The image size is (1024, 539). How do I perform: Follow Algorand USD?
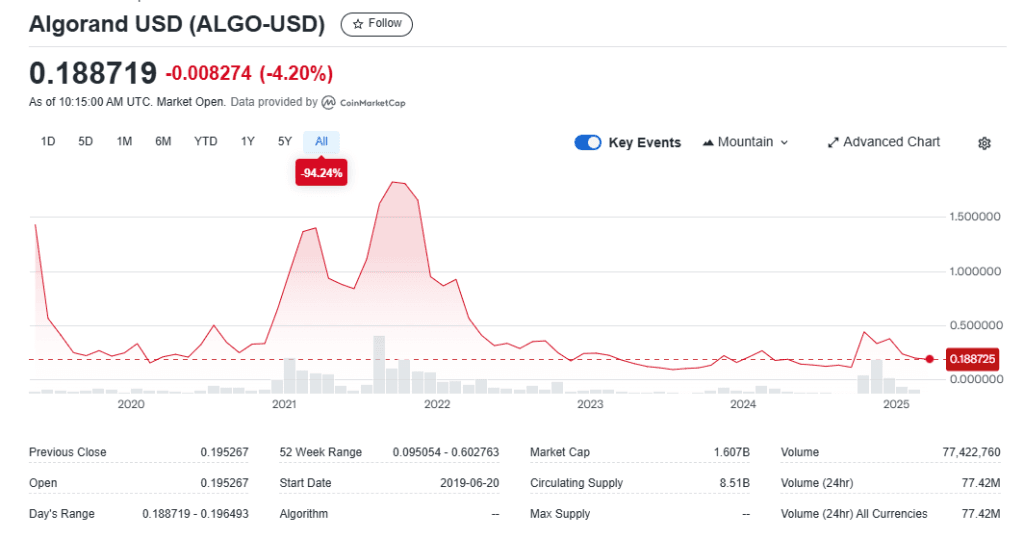(377, 24)
